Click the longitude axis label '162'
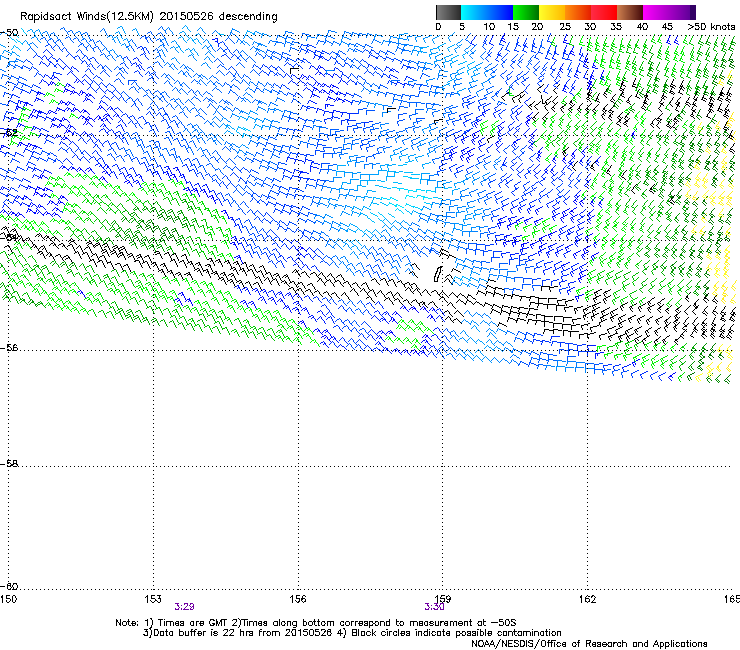Screen dimensions: 740x650 (588, 599)
